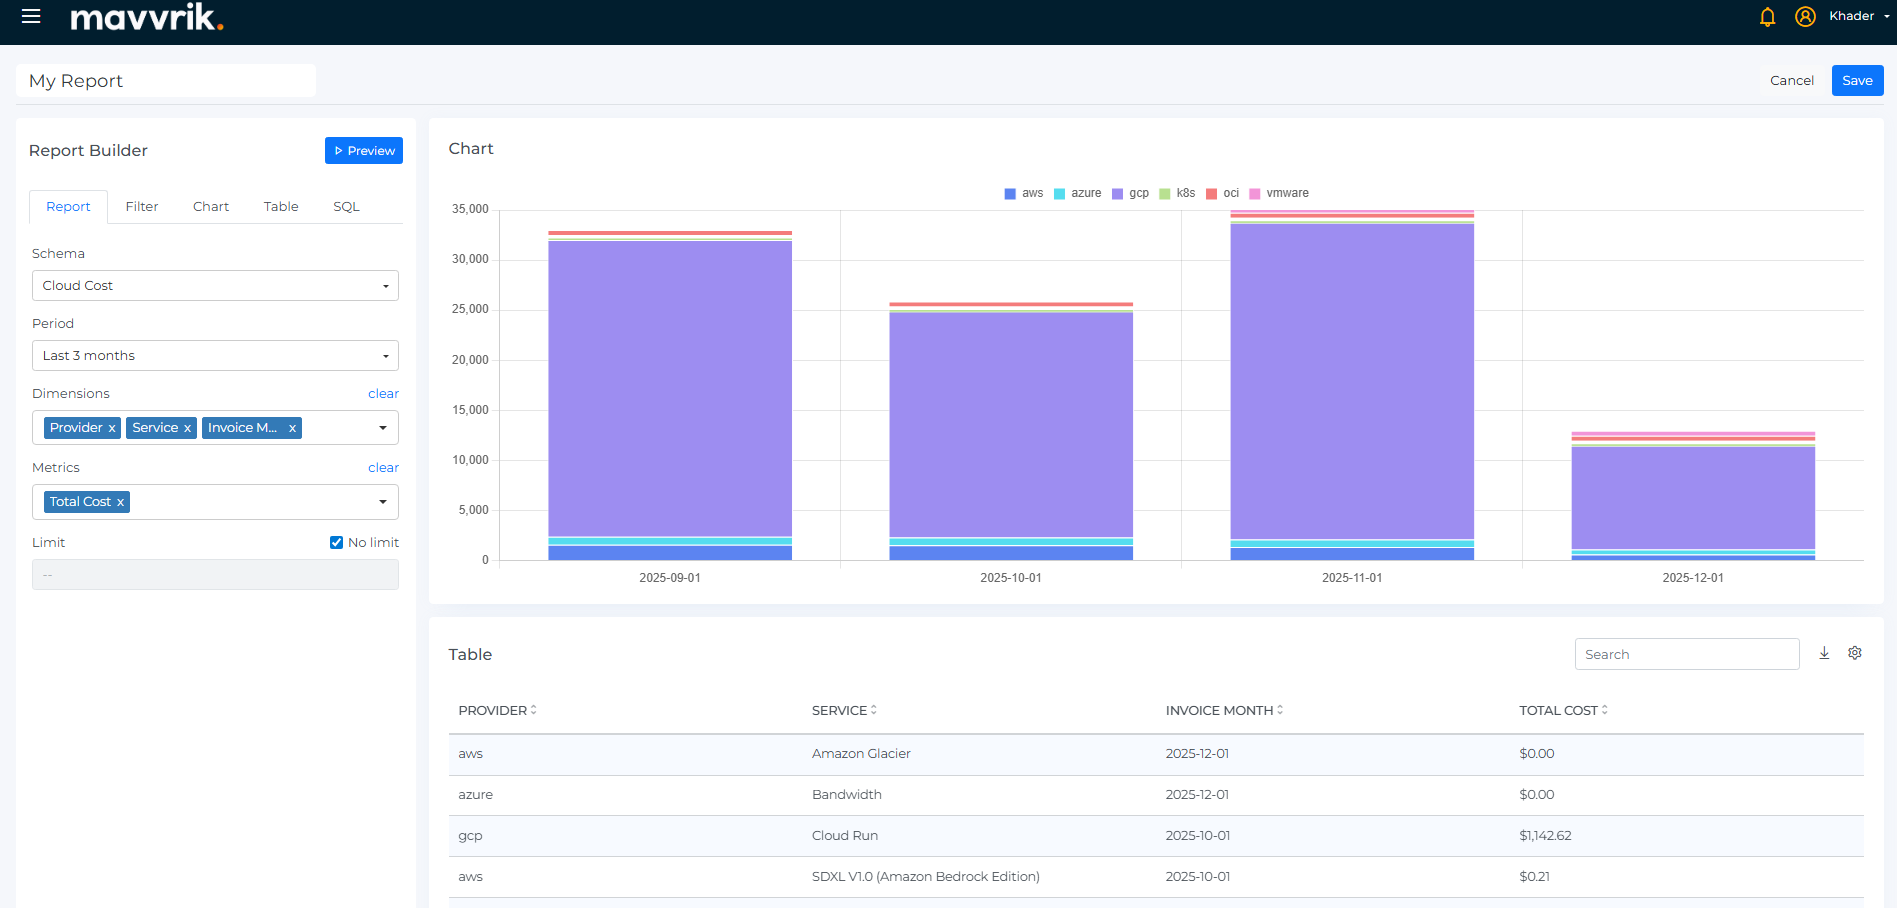Clear all Dimensions
The height and width of the screenshot is (908, 1897).
[383, 394]
